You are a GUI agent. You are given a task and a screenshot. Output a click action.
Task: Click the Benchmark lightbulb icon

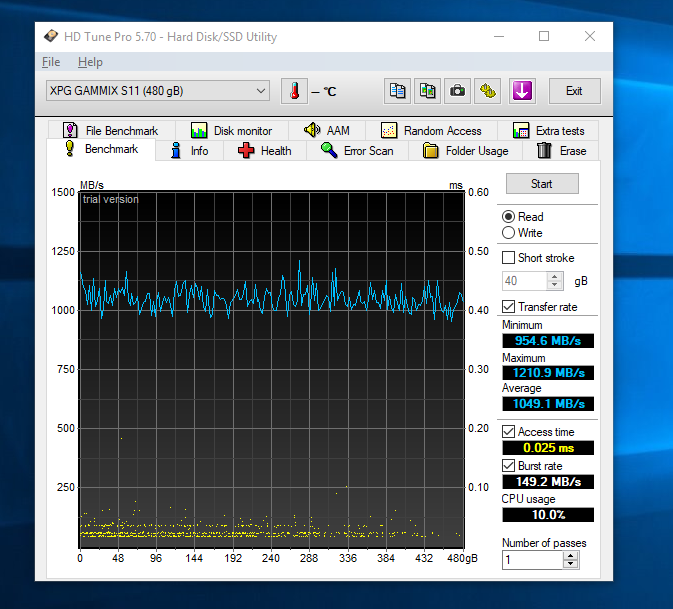click(70, 148)
